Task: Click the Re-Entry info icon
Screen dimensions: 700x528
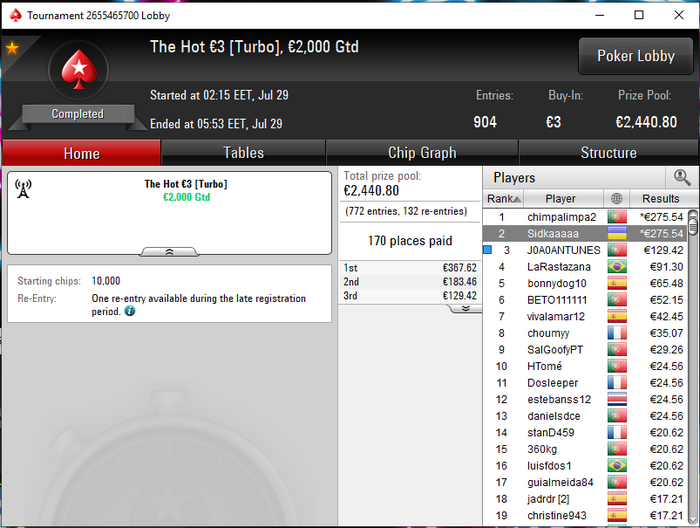Action: coord(130,311)
